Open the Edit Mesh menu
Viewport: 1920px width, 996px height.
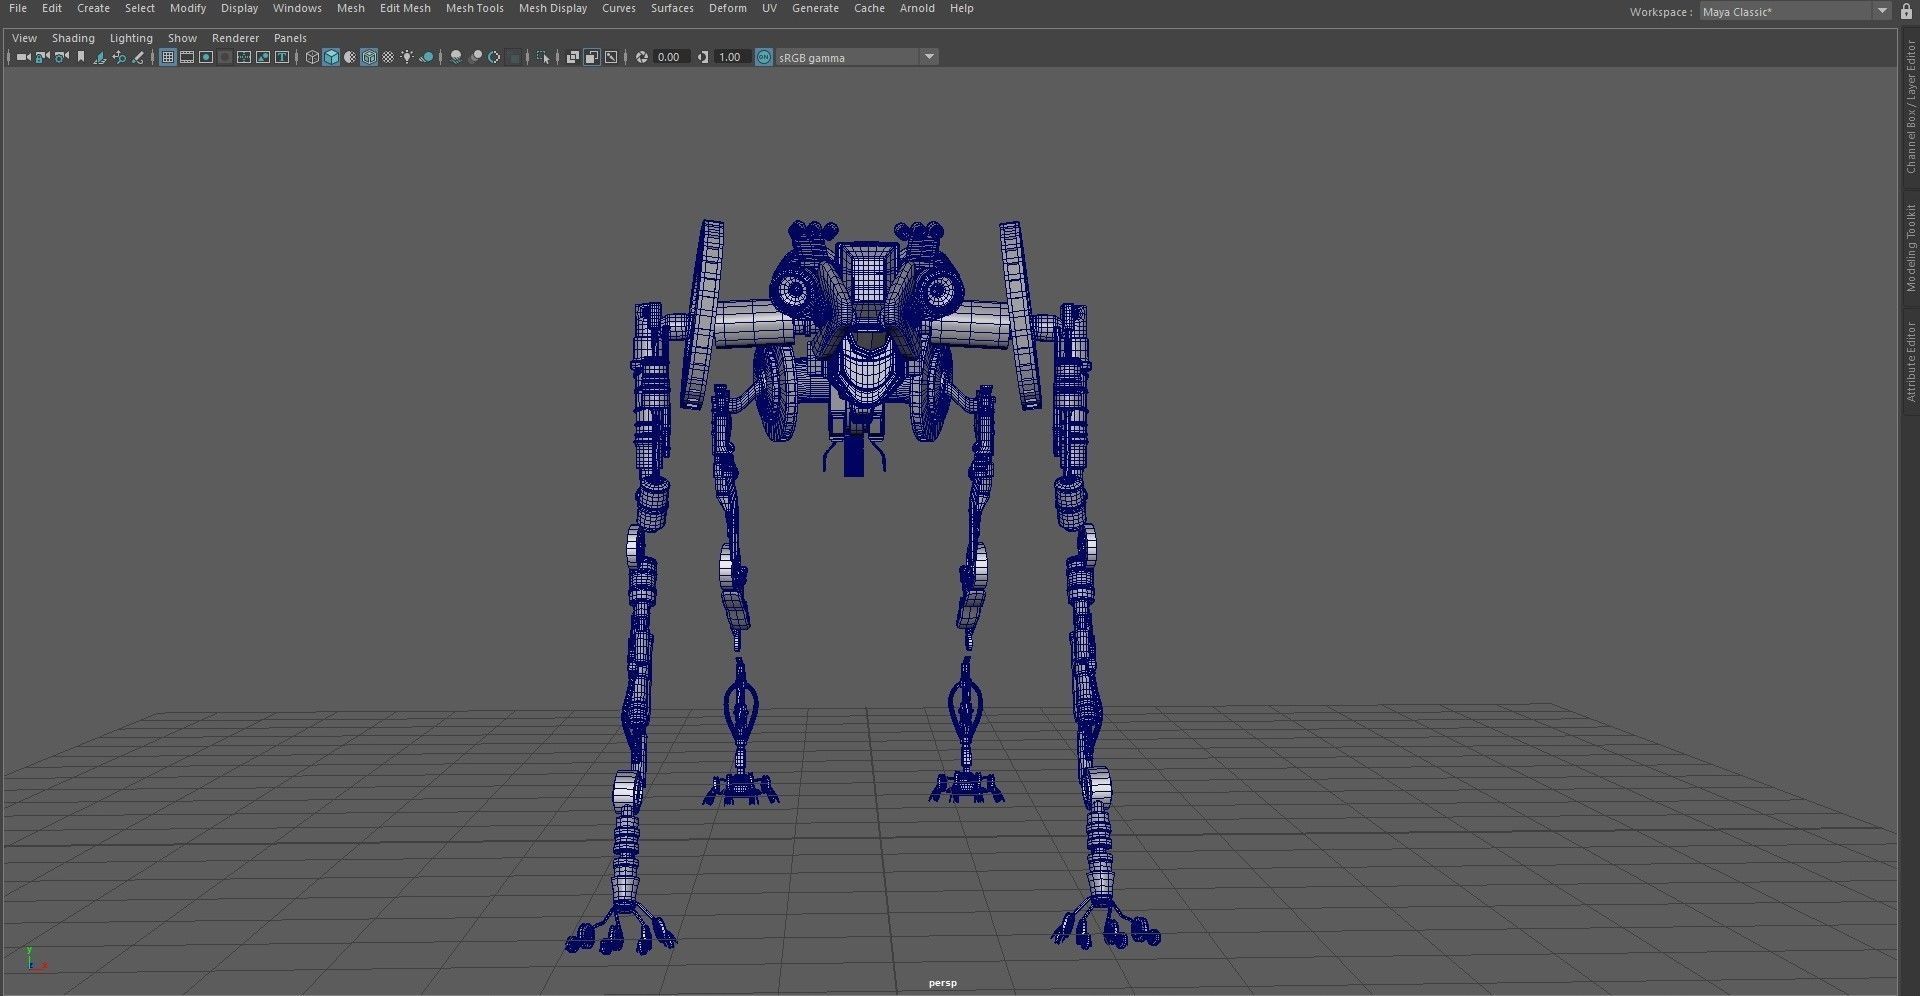tap(405, 8)
